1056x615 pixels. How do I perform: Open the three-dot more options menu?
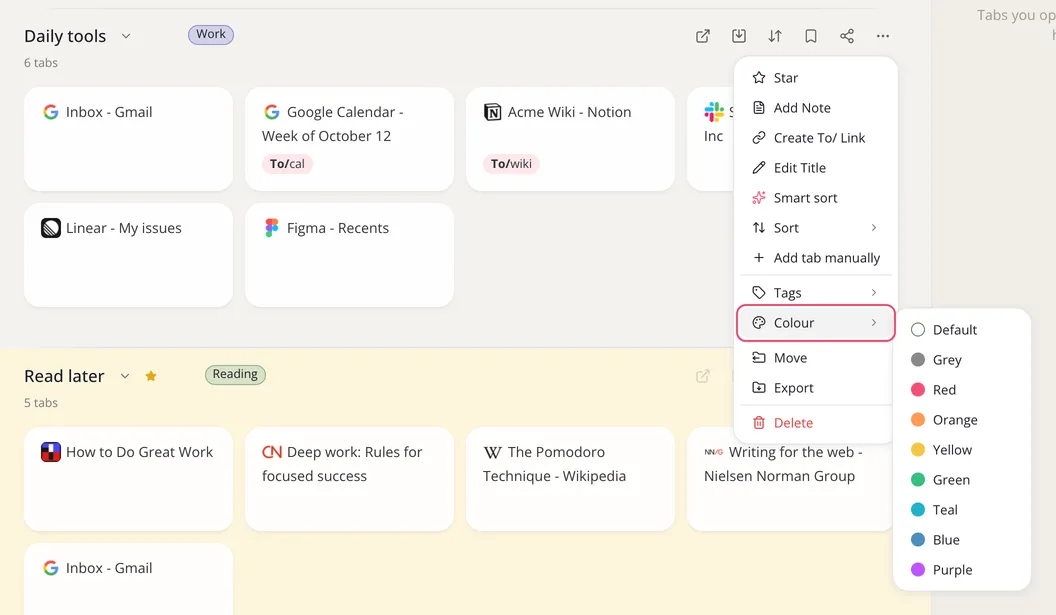coord(883,36)
